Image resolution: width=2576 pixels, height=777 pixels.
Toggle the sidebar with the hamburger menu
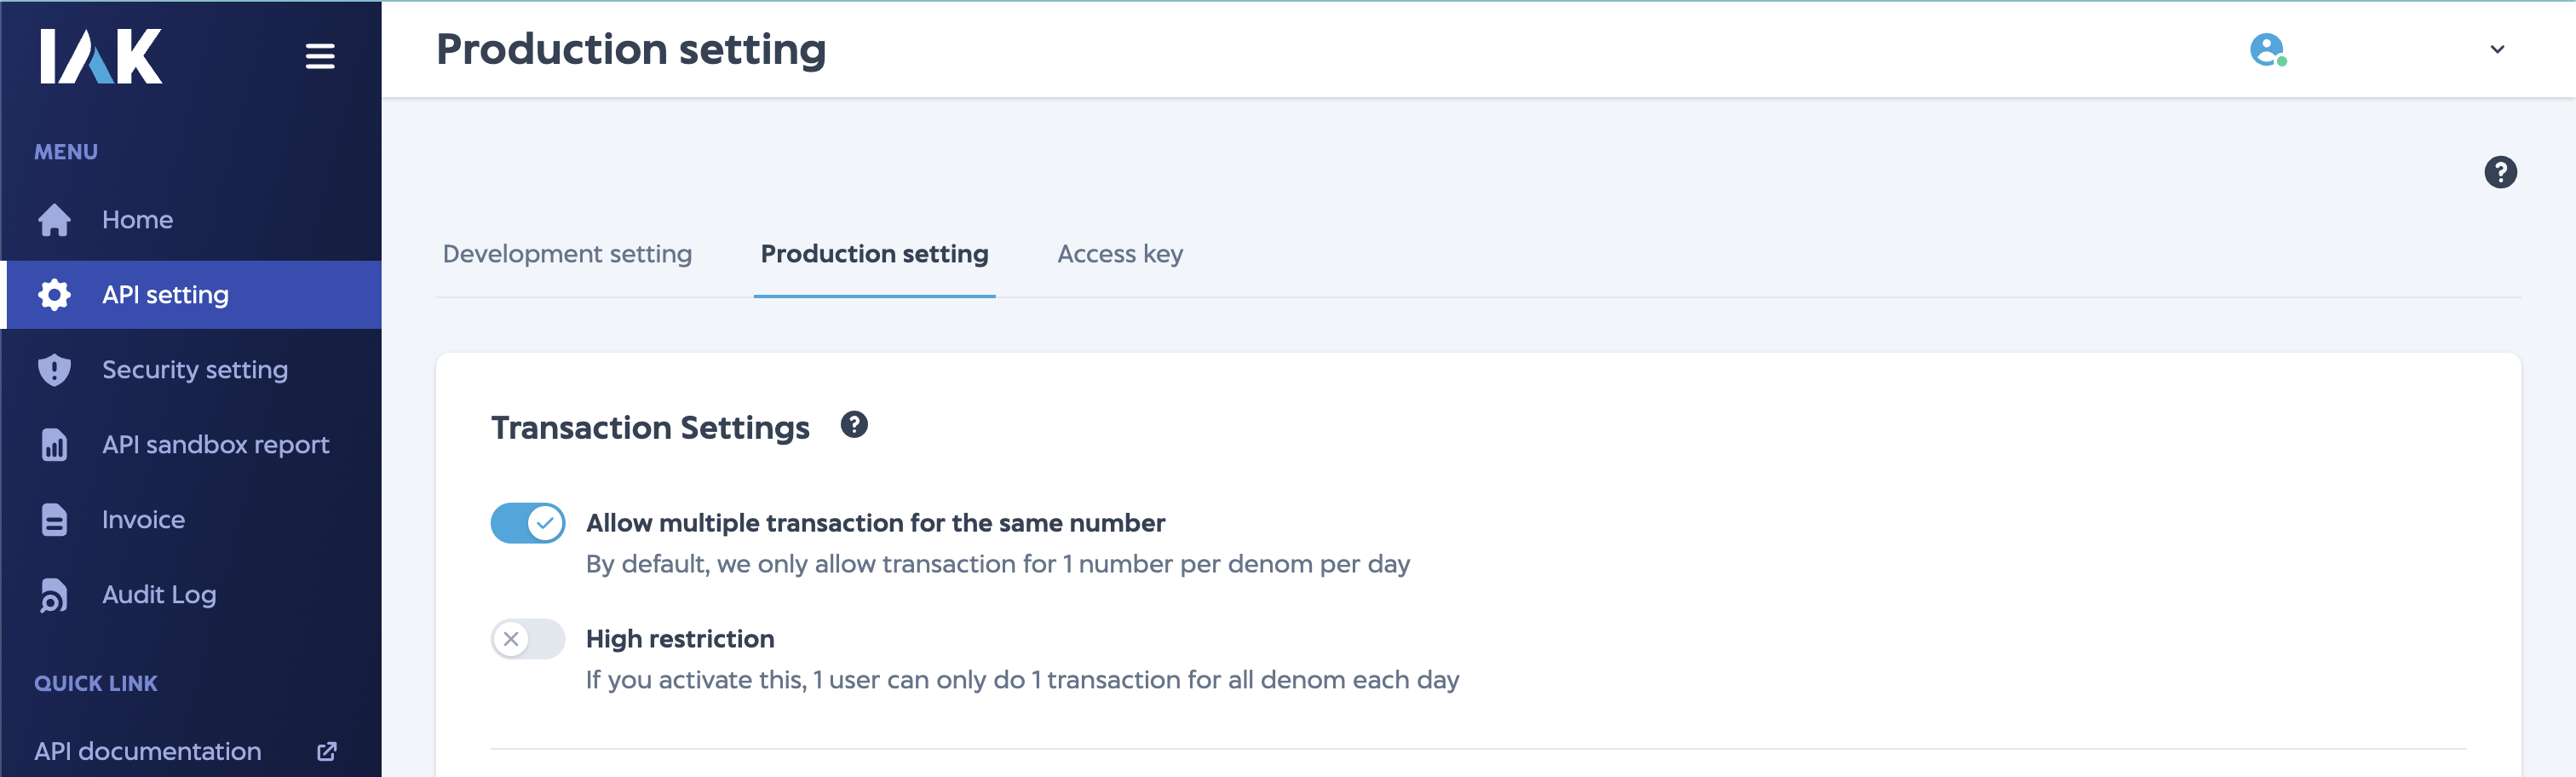[x=320, y=56]
